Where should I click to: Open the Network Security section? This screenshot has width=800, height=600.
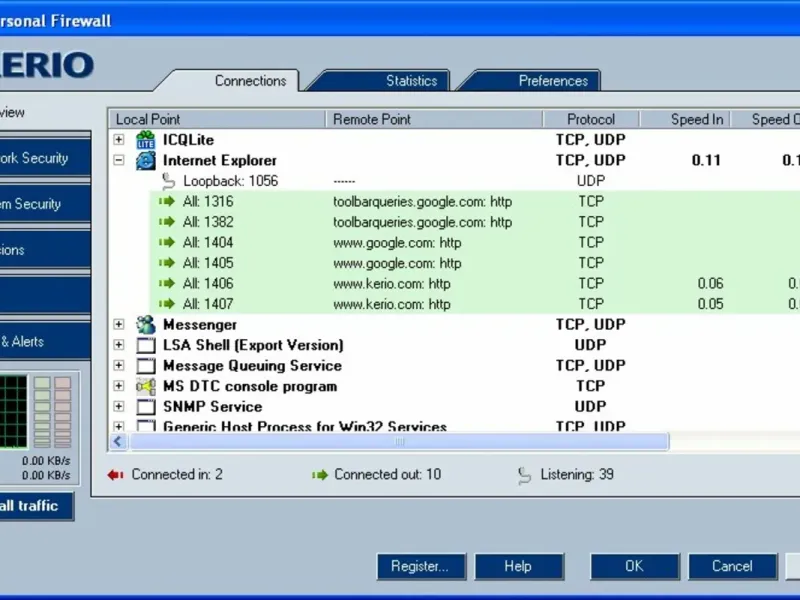(45, 158)
